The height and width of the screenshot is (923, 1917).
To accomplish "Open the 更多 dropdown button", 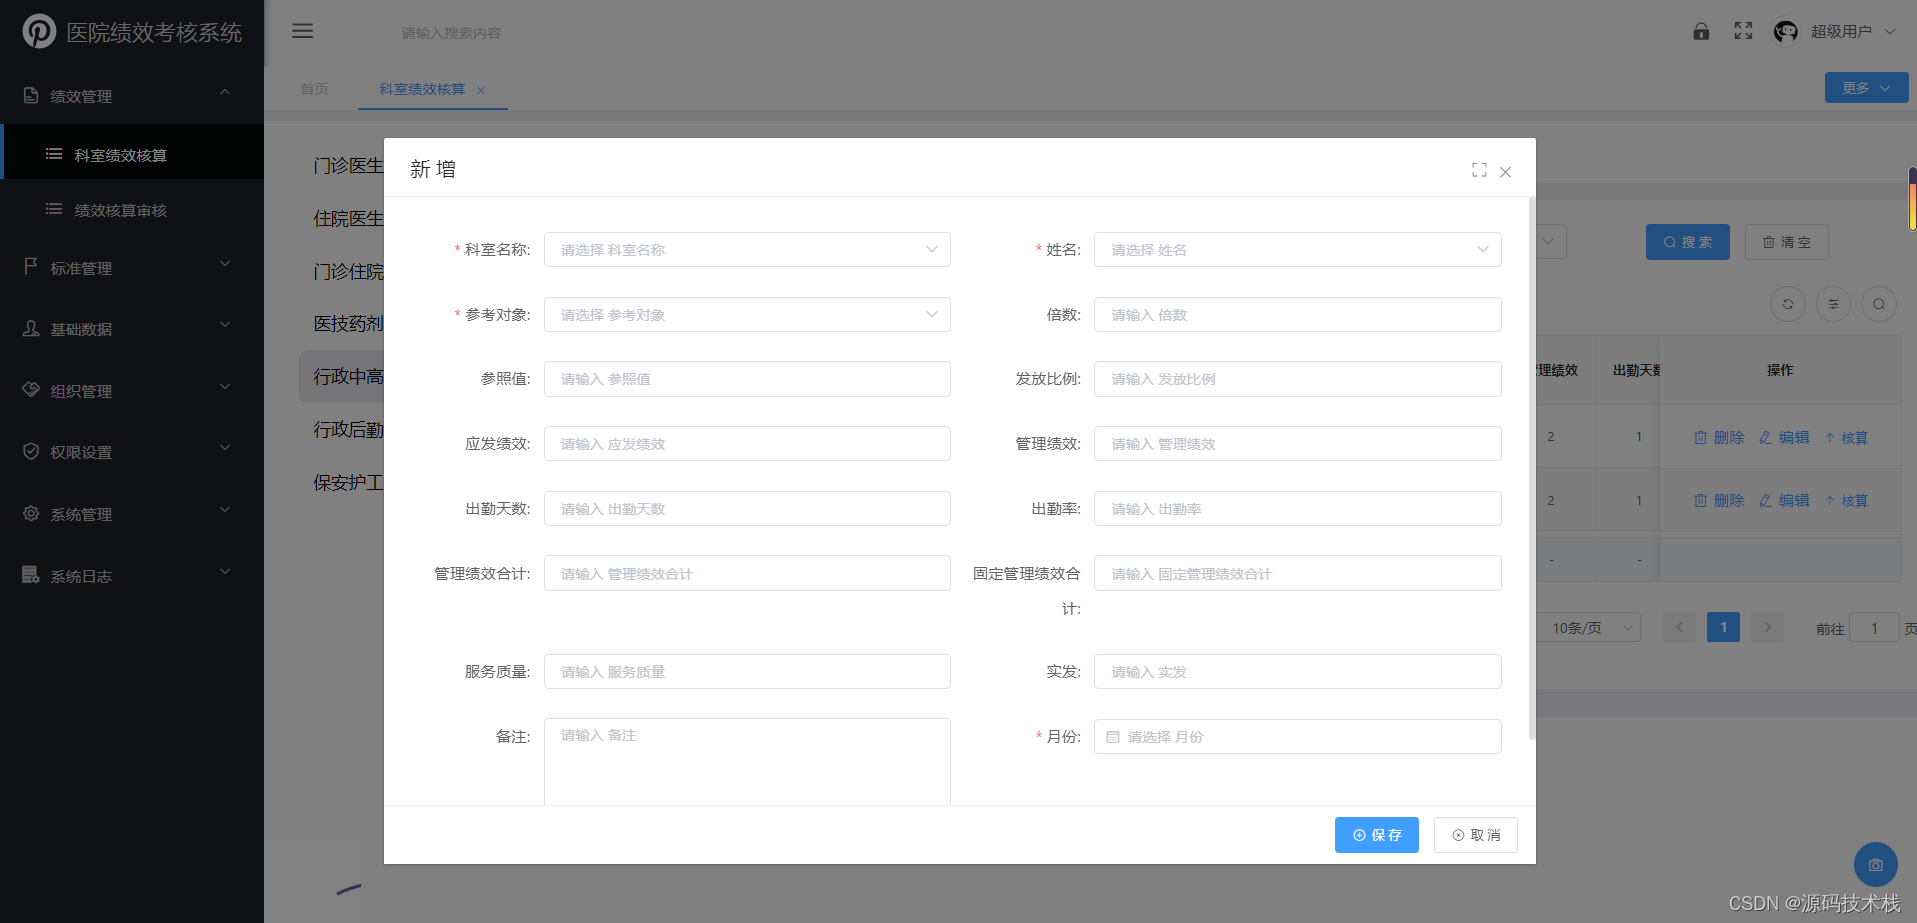I will click(x=1866, y=88).
